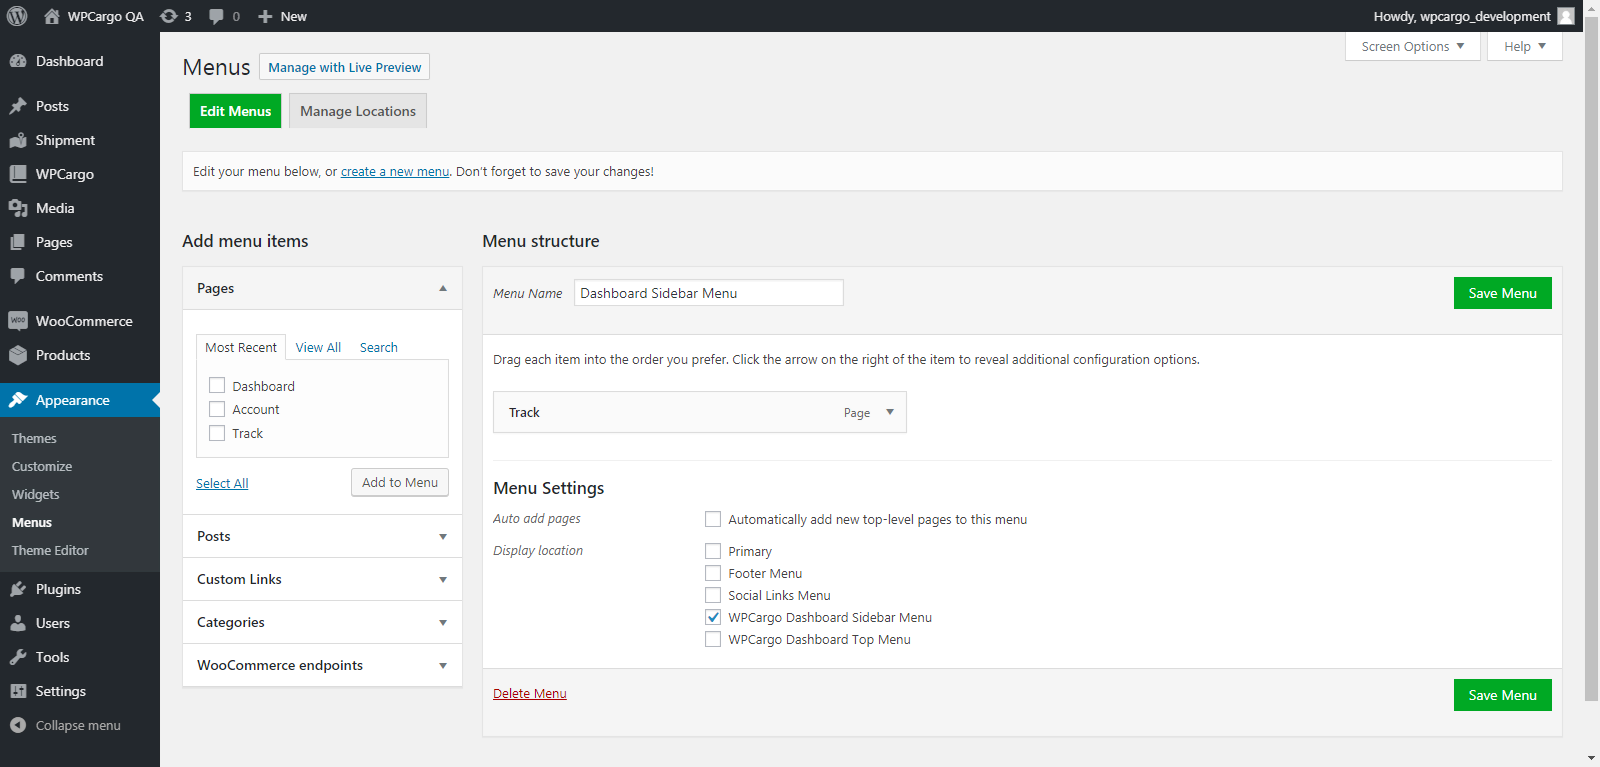
Task: Open the Screen Options dropdown
Action: point(1412,46)
